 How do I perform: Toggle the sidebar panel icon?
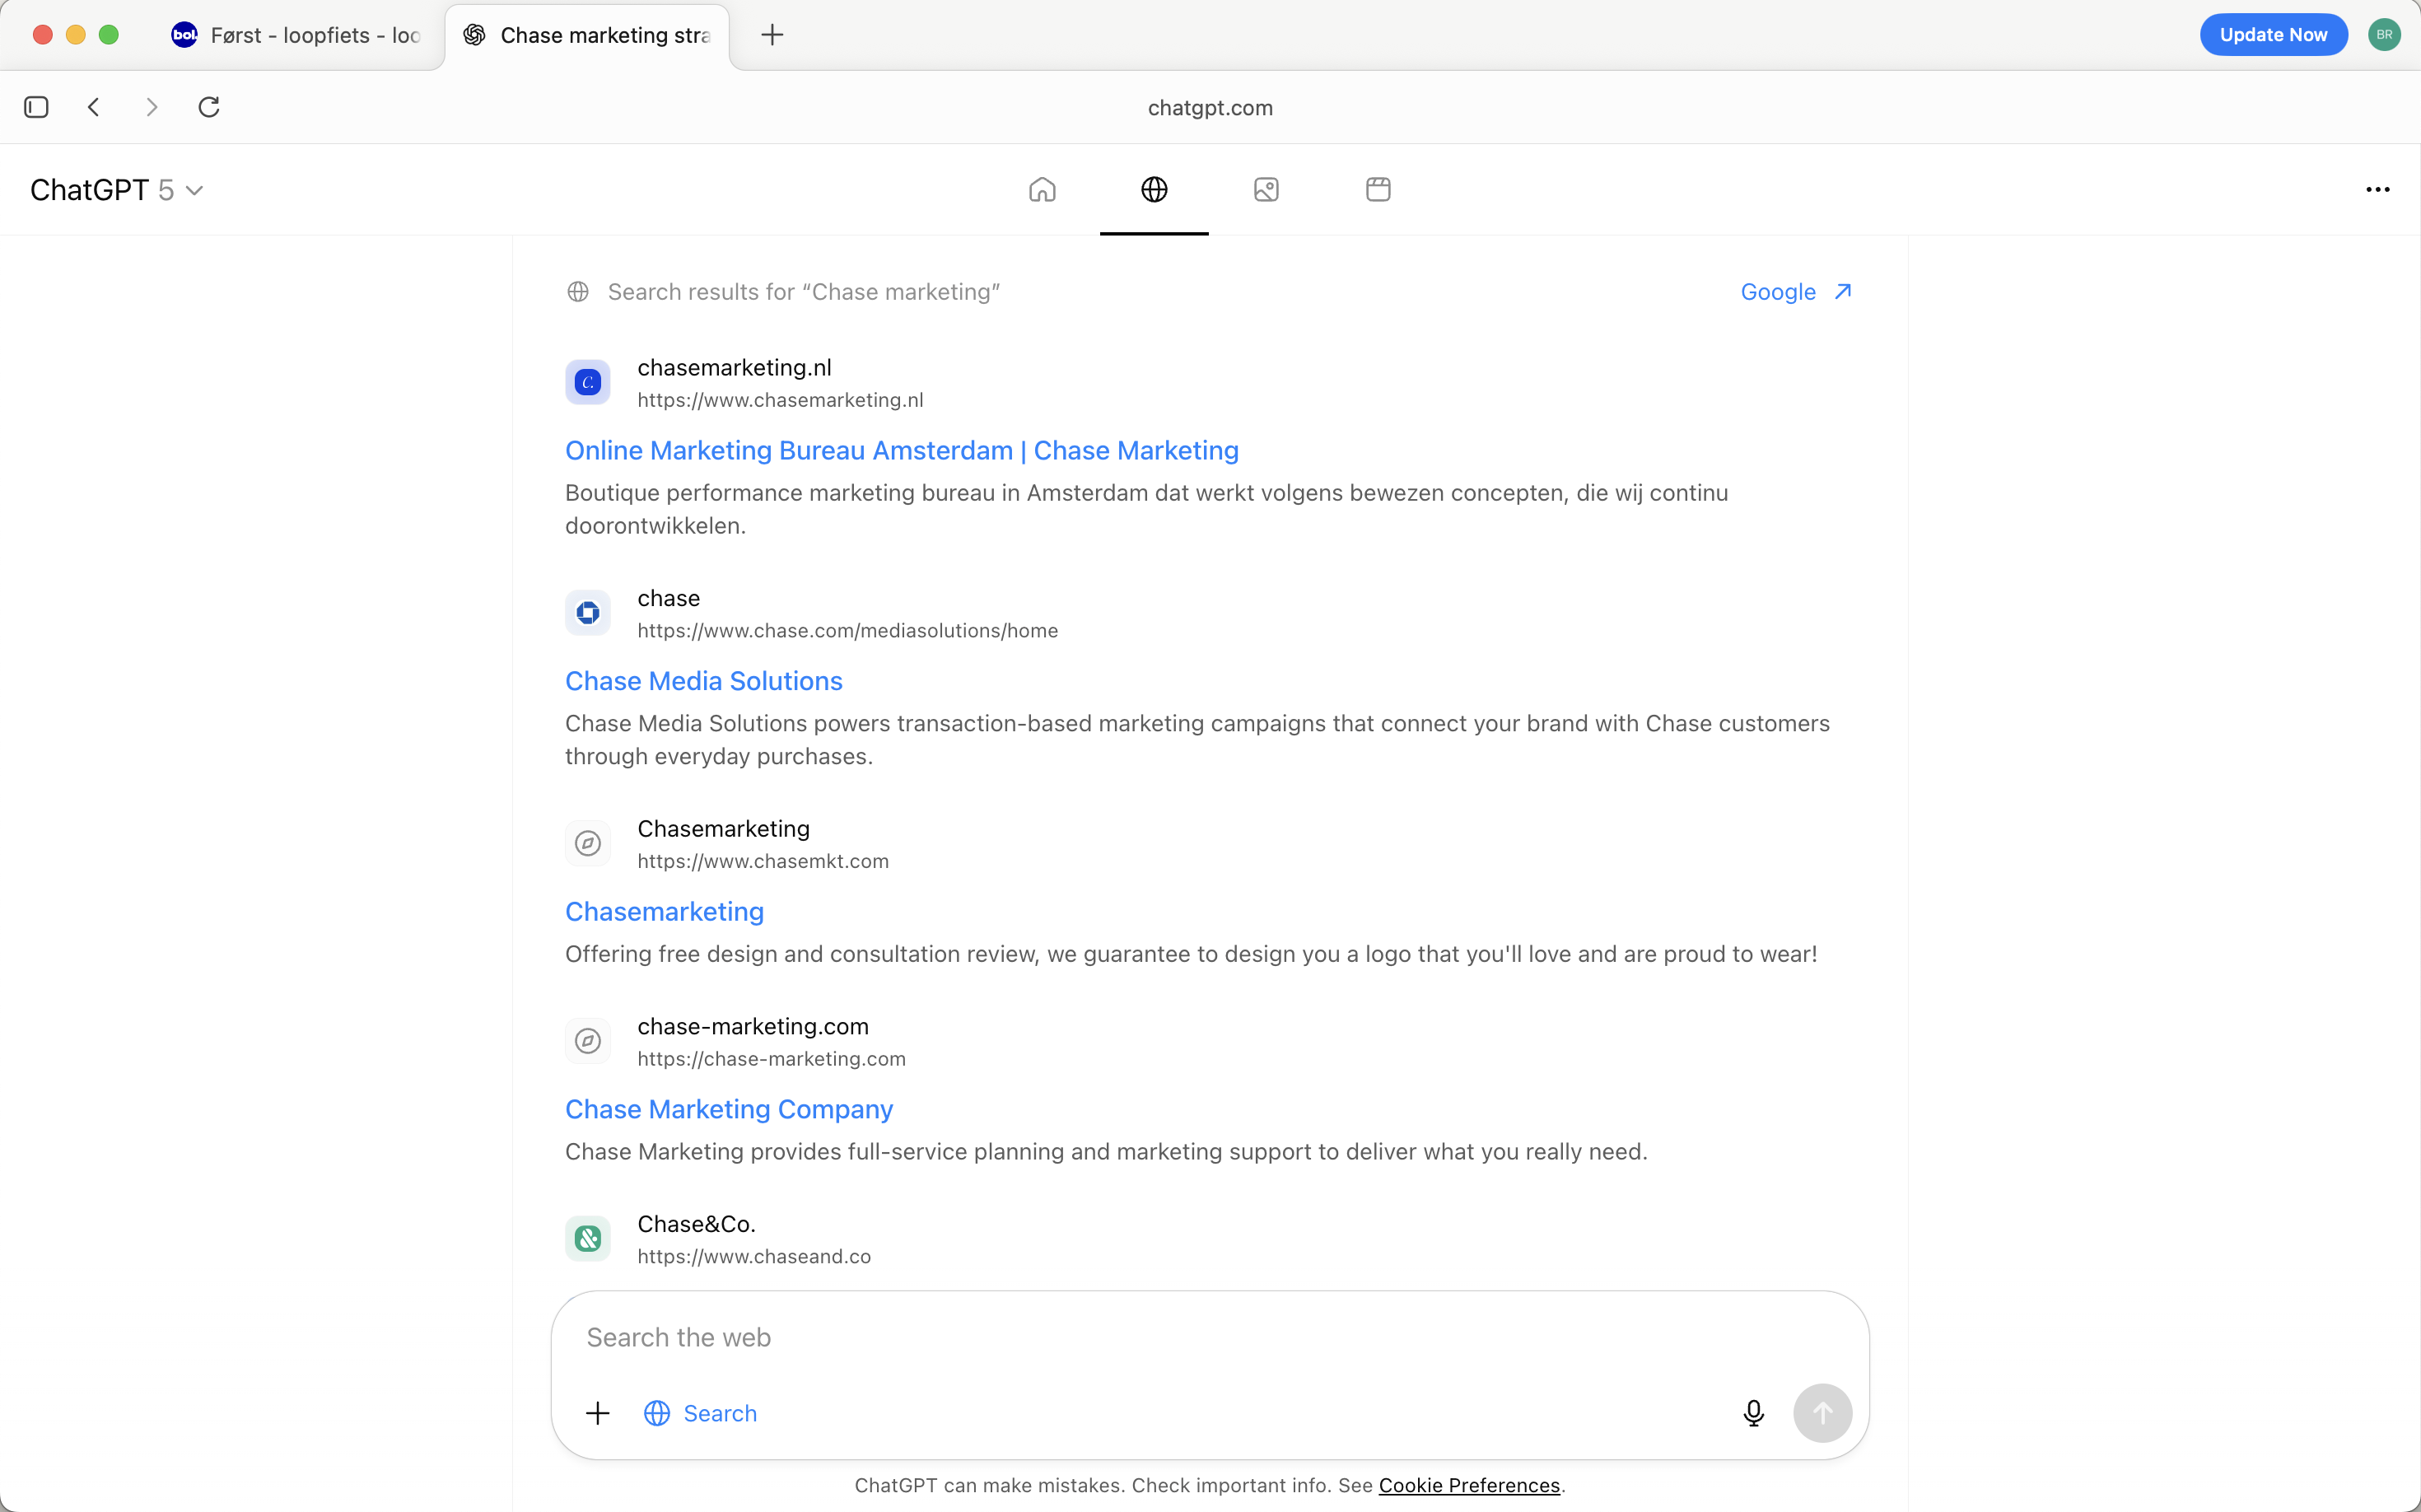click(36, 107)
